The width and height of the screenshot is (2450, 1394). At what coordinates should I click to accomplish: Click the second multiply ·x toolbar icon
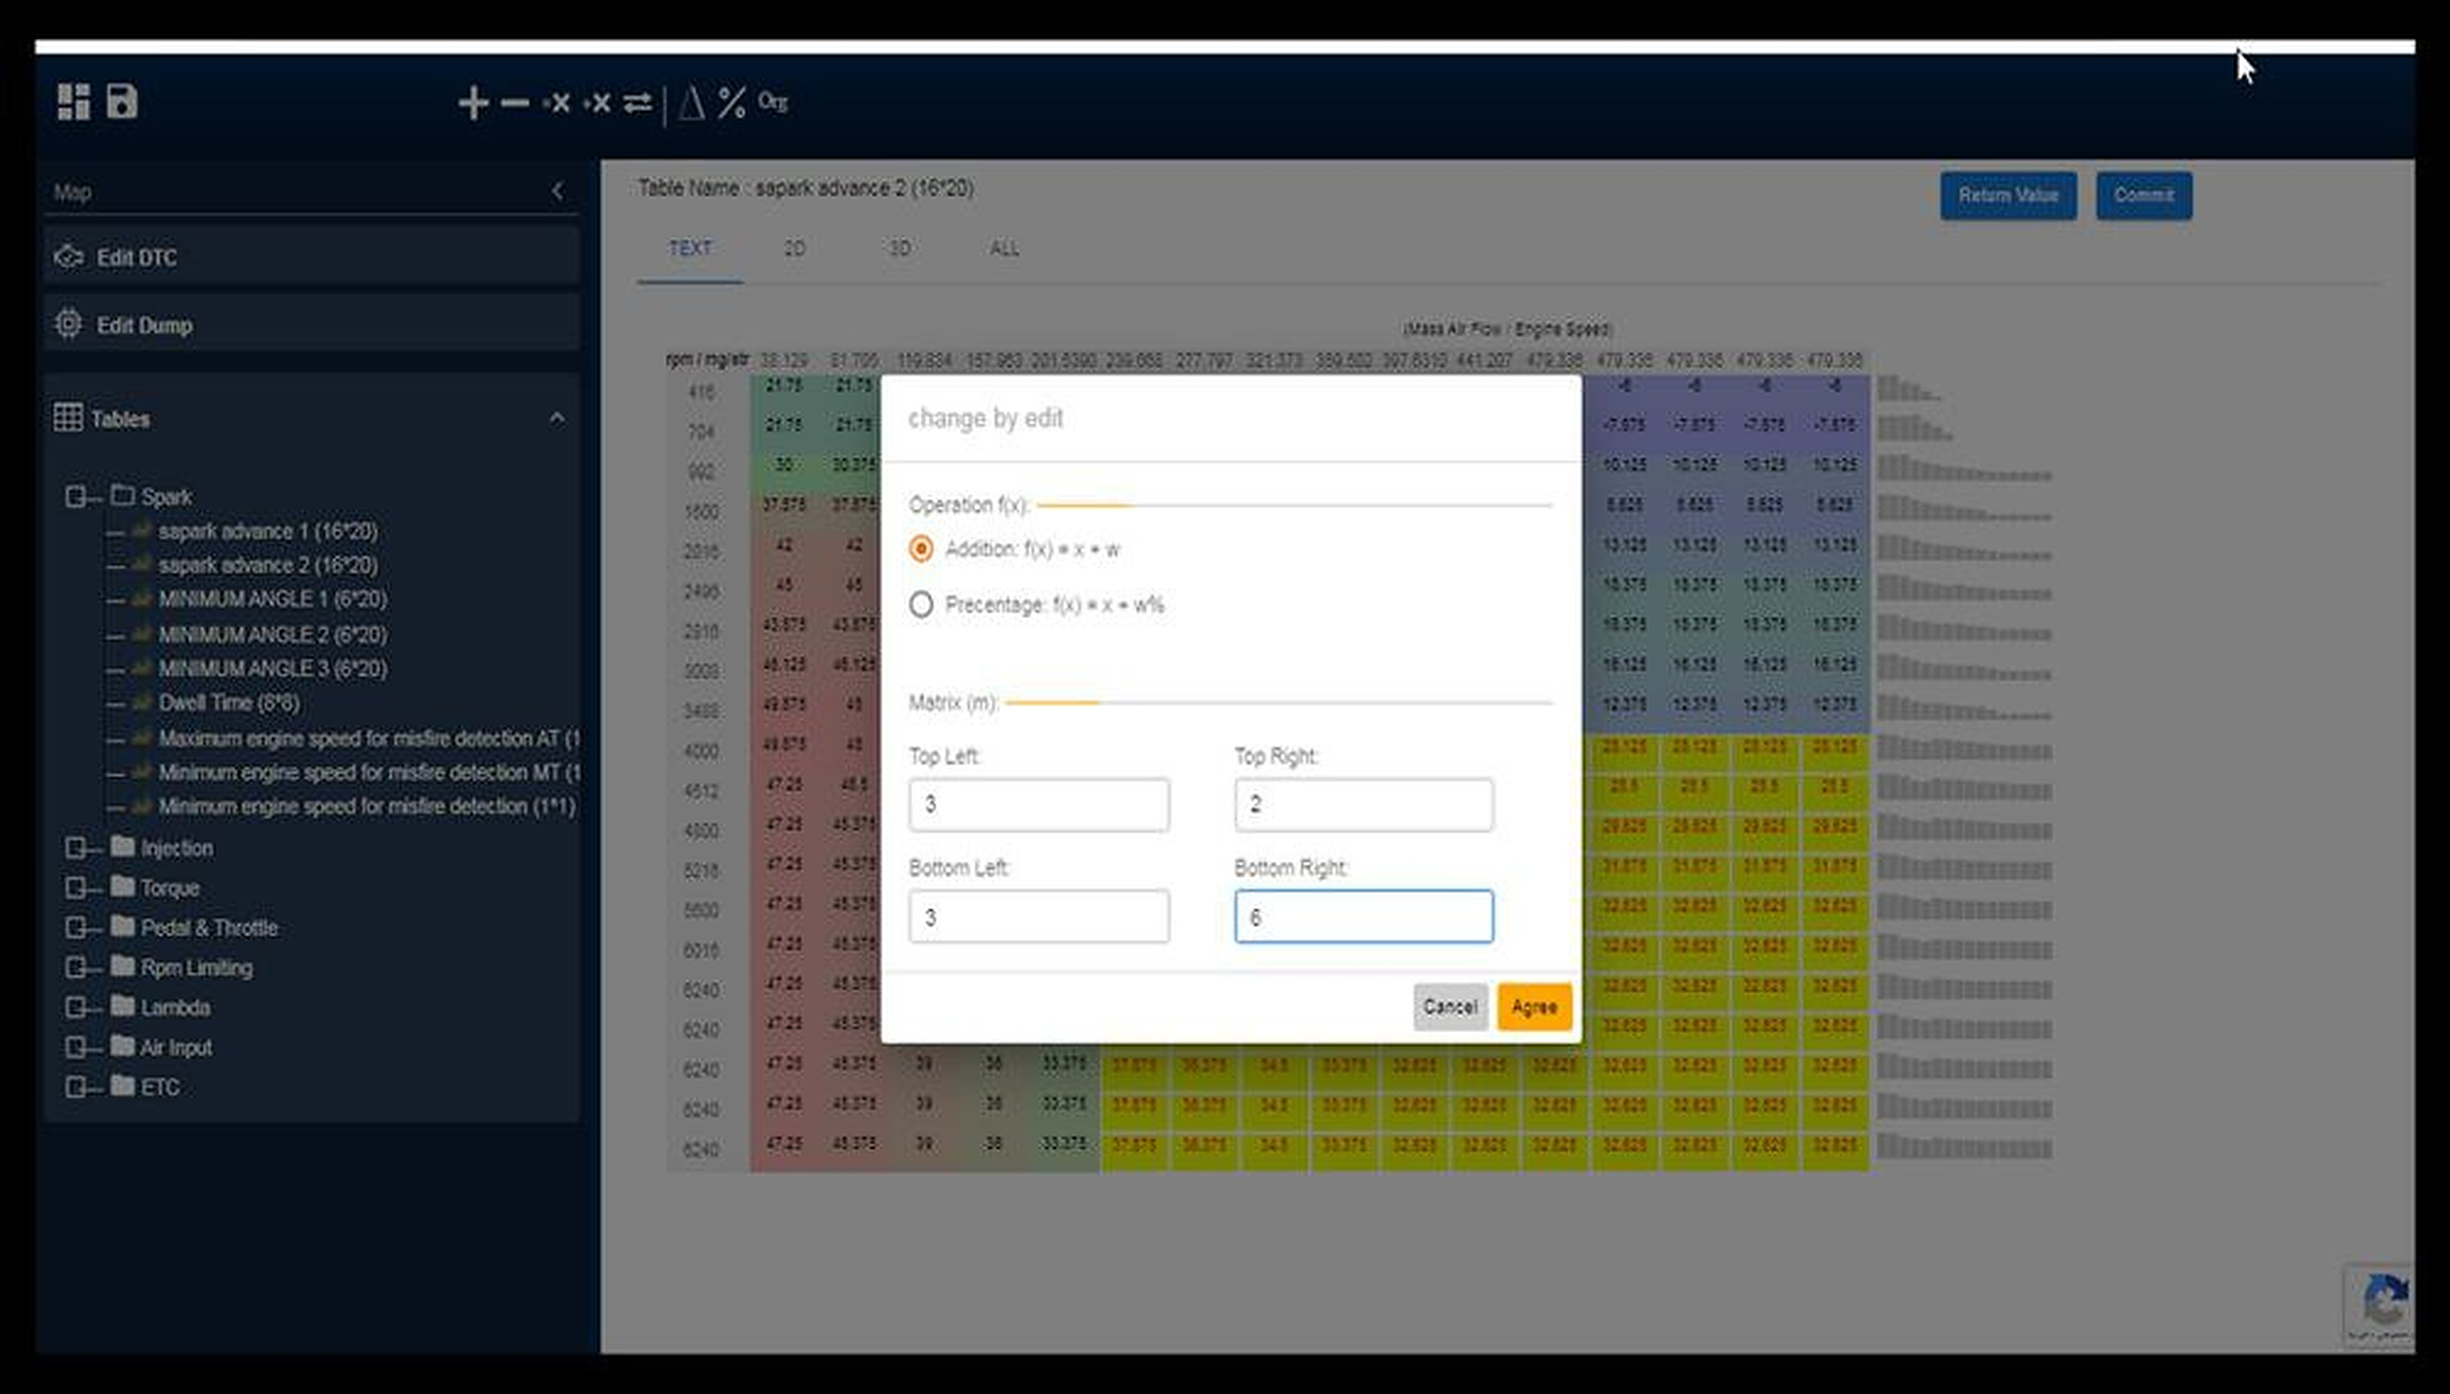[597, 103]
